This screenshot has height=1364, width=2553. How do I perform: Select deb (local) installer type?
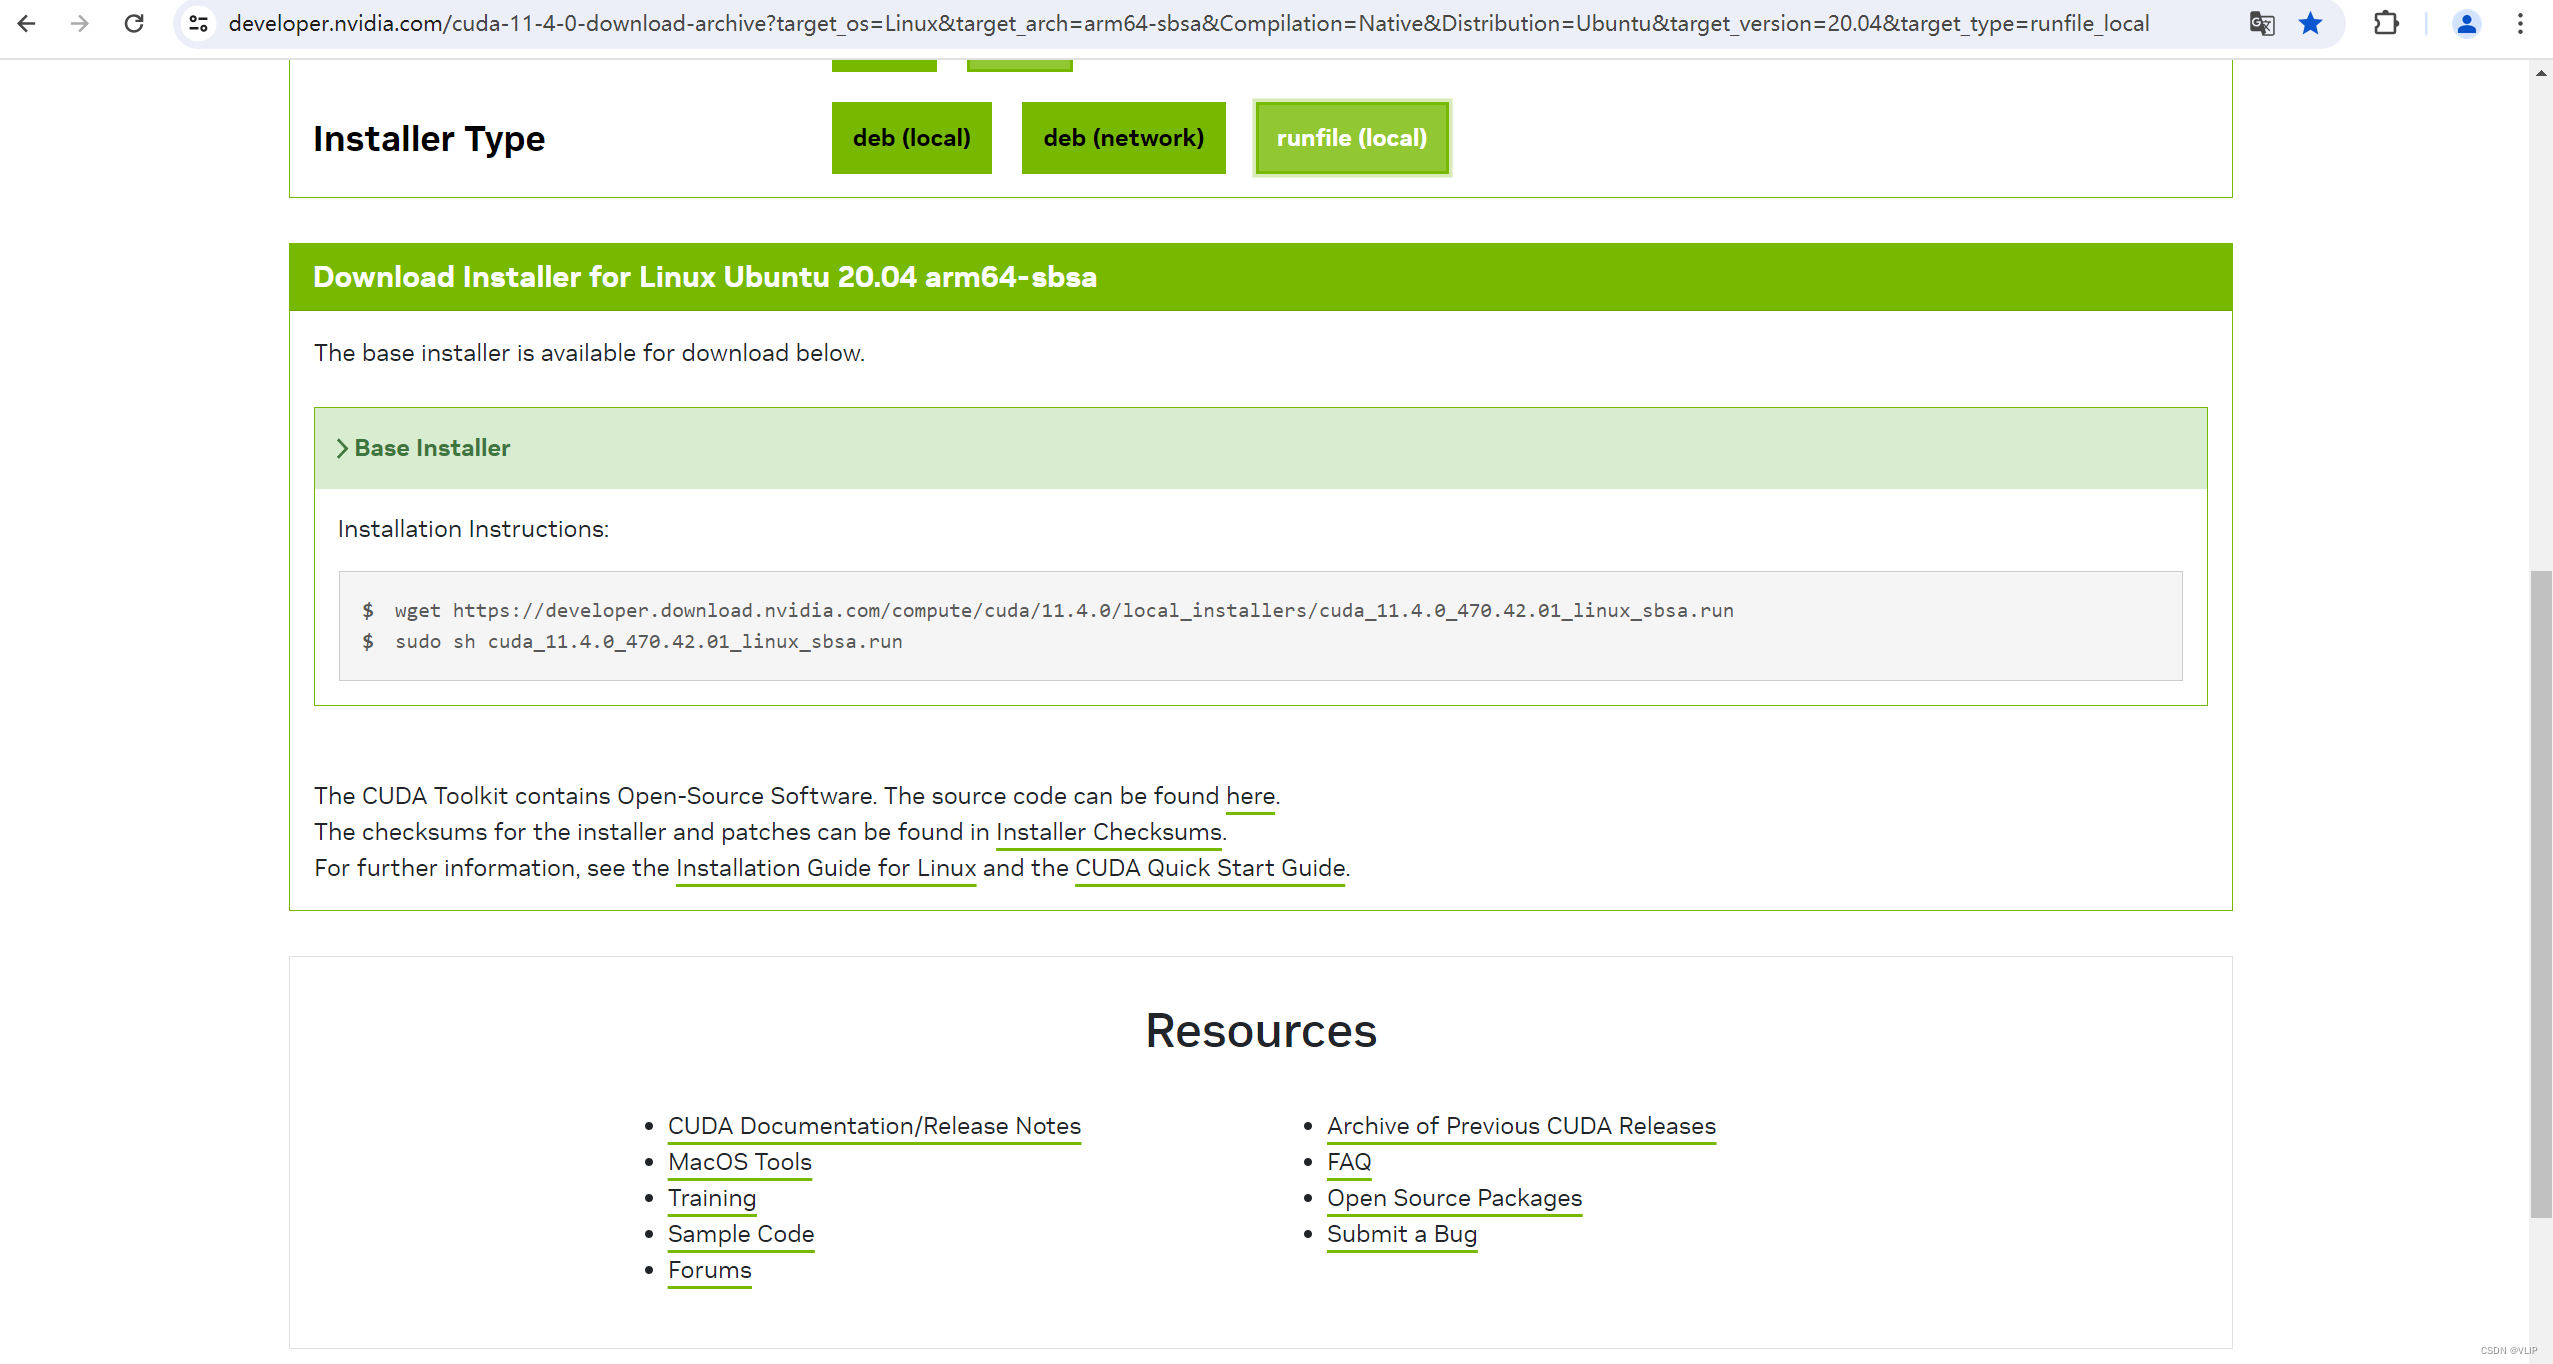[x=911, y=138]
